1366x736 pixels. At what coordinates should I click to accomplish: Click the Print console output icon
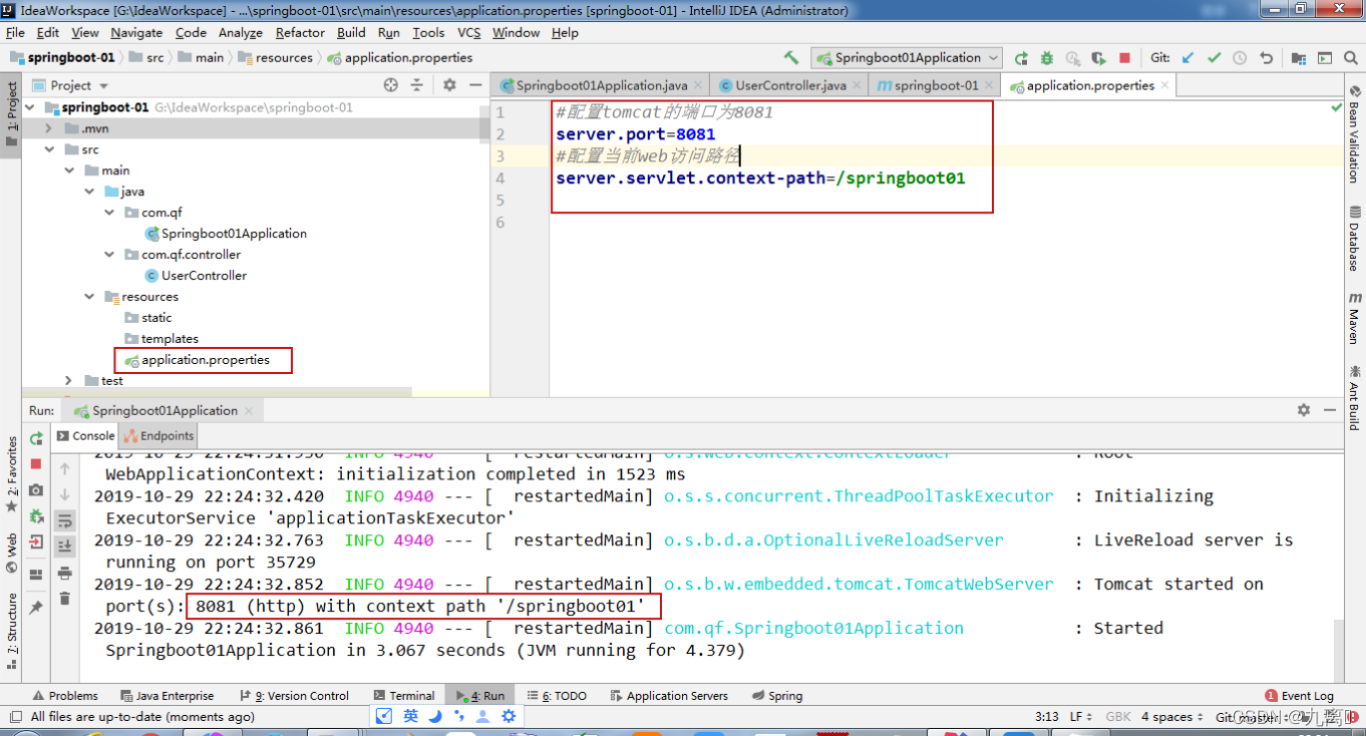[65, 572]
